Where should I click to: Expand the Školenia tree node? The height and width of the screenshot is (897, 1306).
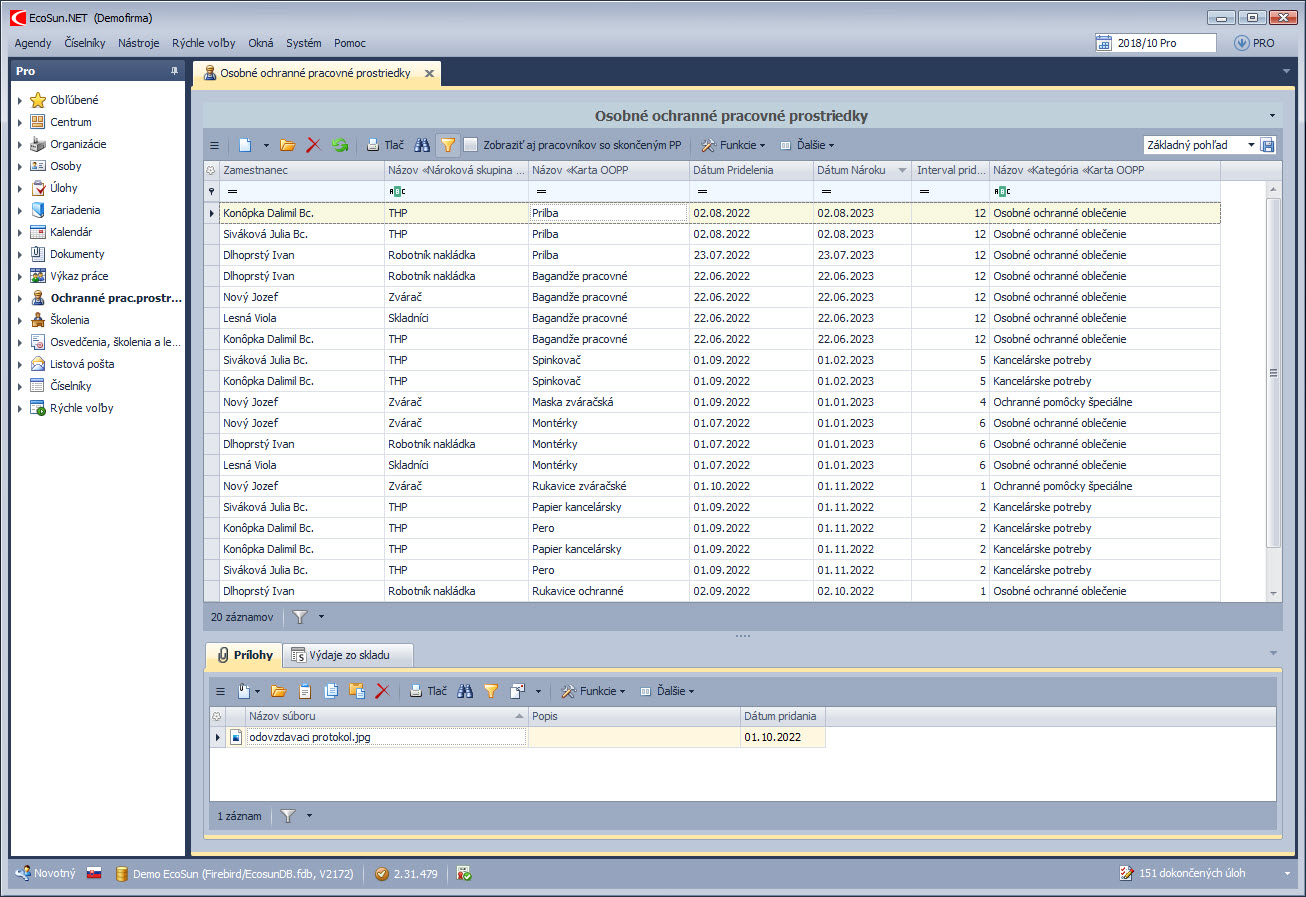click(x=19, y=320)
